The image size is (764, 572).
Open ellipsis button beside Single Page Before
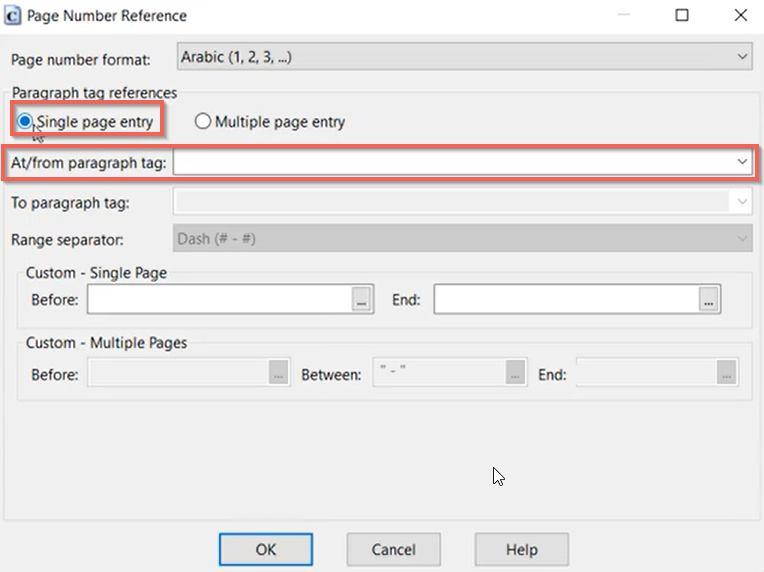point(362,299)
